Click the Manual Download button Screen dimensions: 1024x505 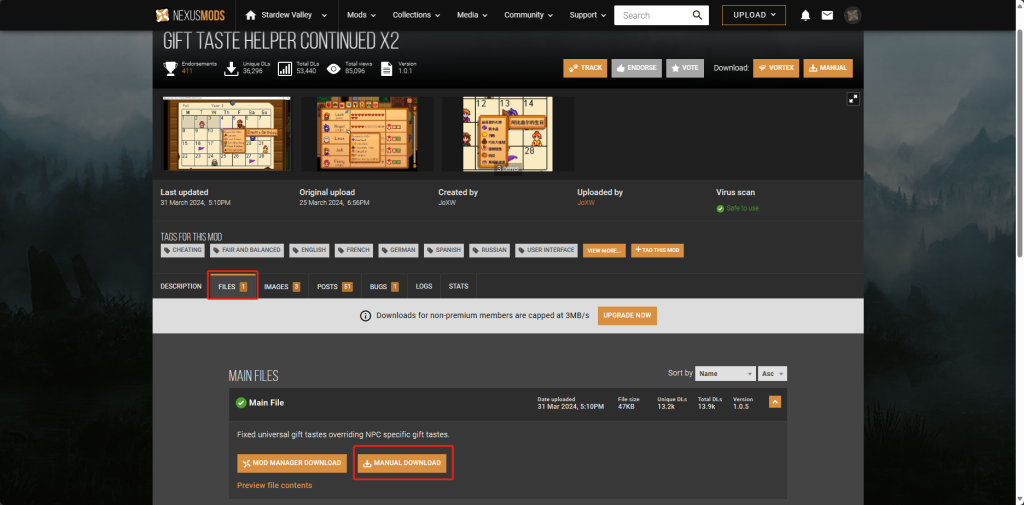[401, 463]
